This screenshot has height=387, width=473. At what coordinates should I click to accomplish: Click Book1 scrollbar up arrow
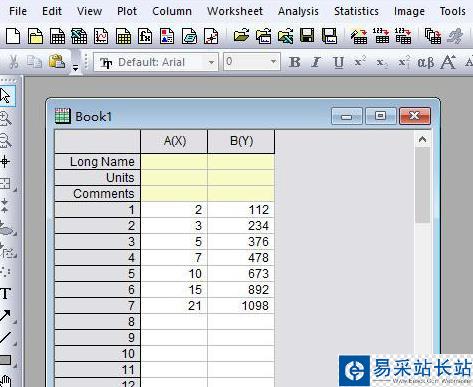pos(422,140)
